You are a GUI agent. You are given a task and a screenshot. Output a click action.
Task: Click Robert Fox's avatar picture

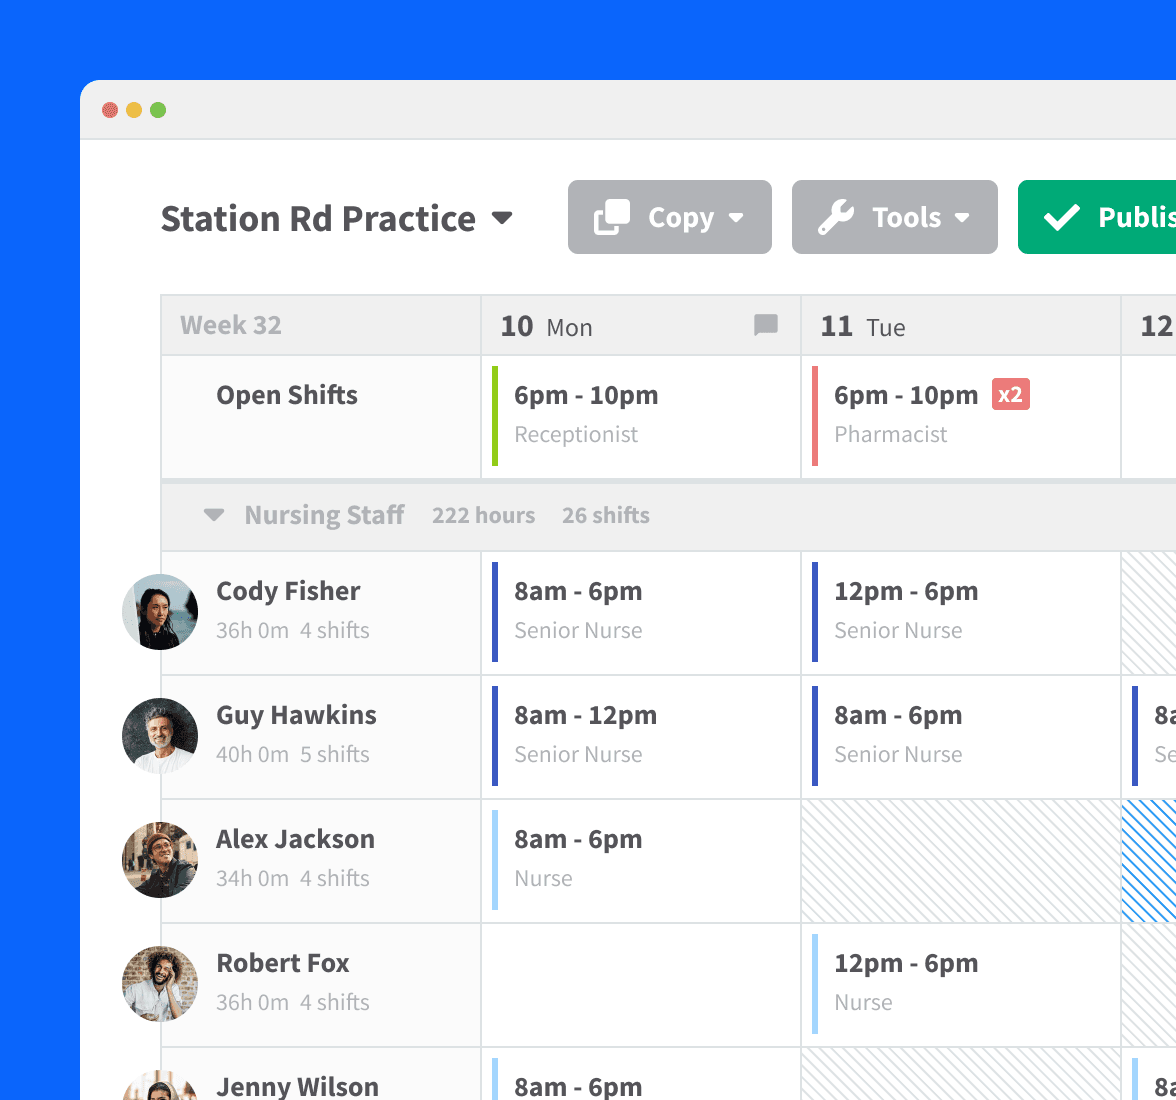point(160,984)
